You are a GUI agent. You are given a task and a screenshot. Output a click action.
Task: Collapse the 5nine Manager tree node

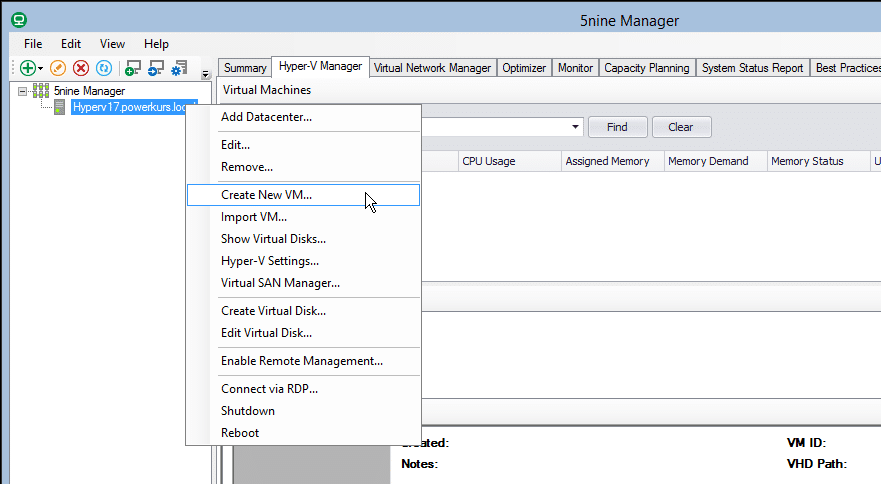tap(22, 91)
